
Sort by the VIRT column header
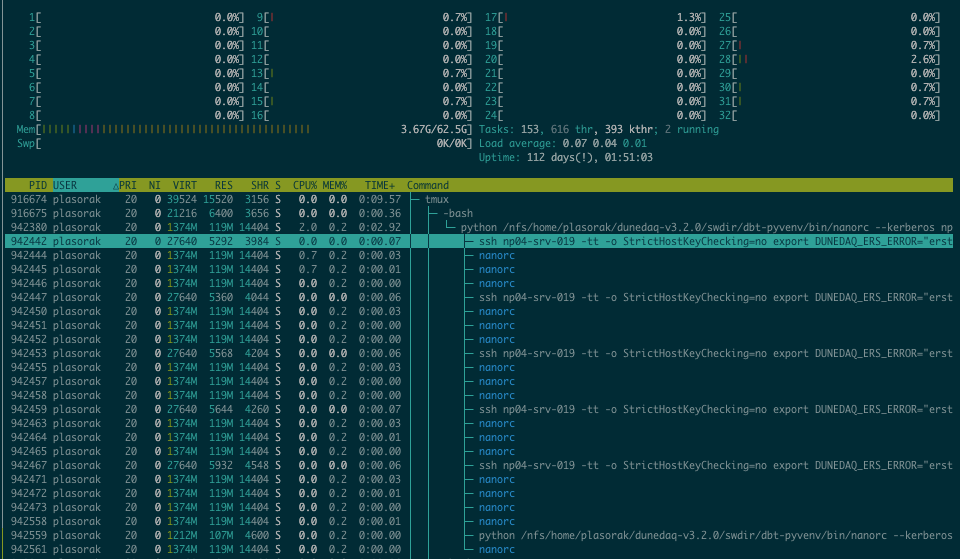[184, 185]
